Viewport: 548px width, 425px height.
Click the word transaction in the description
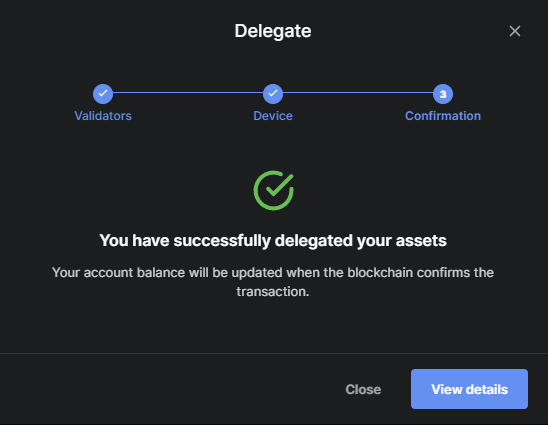273,291
